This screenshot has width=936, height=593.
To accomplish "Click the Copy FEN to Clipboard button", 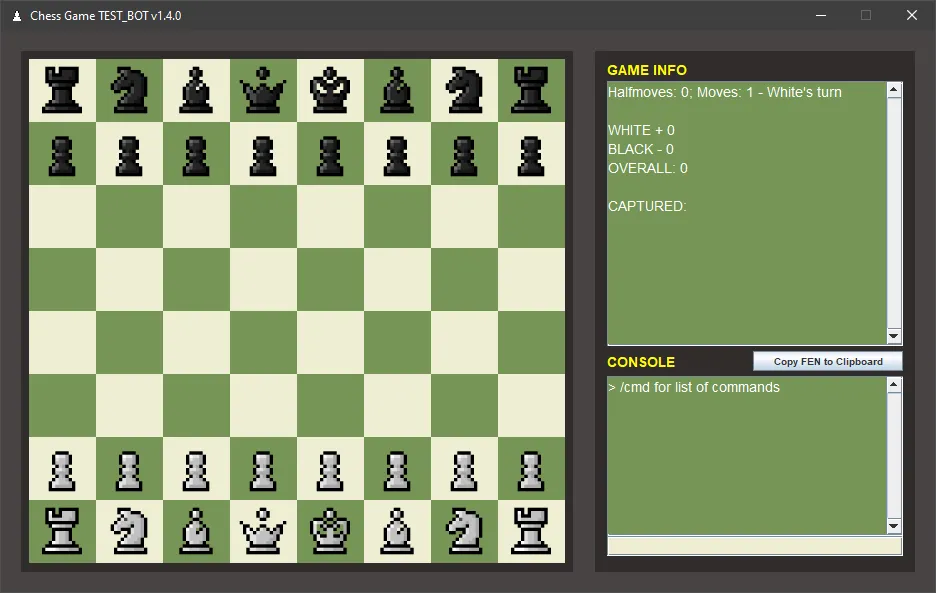I will click(827, 361).
